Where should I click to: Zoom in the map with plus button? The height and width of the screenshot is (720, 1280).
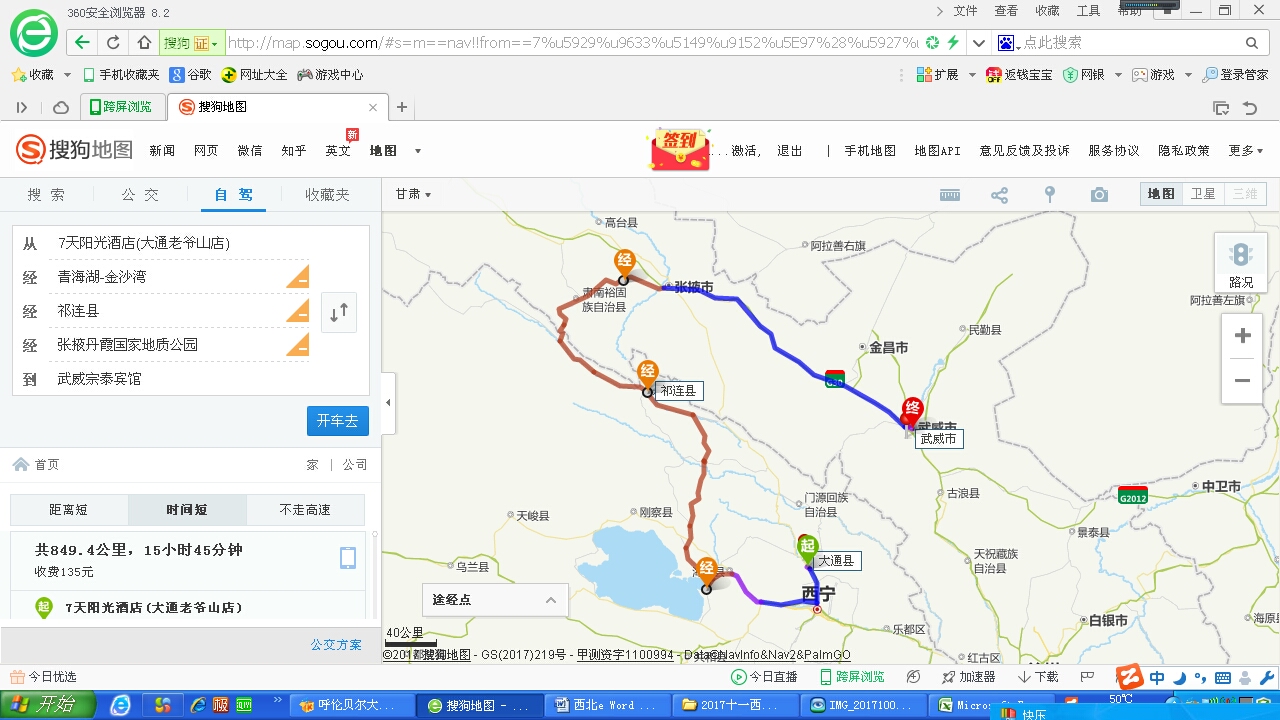(x=1242, y=336)
